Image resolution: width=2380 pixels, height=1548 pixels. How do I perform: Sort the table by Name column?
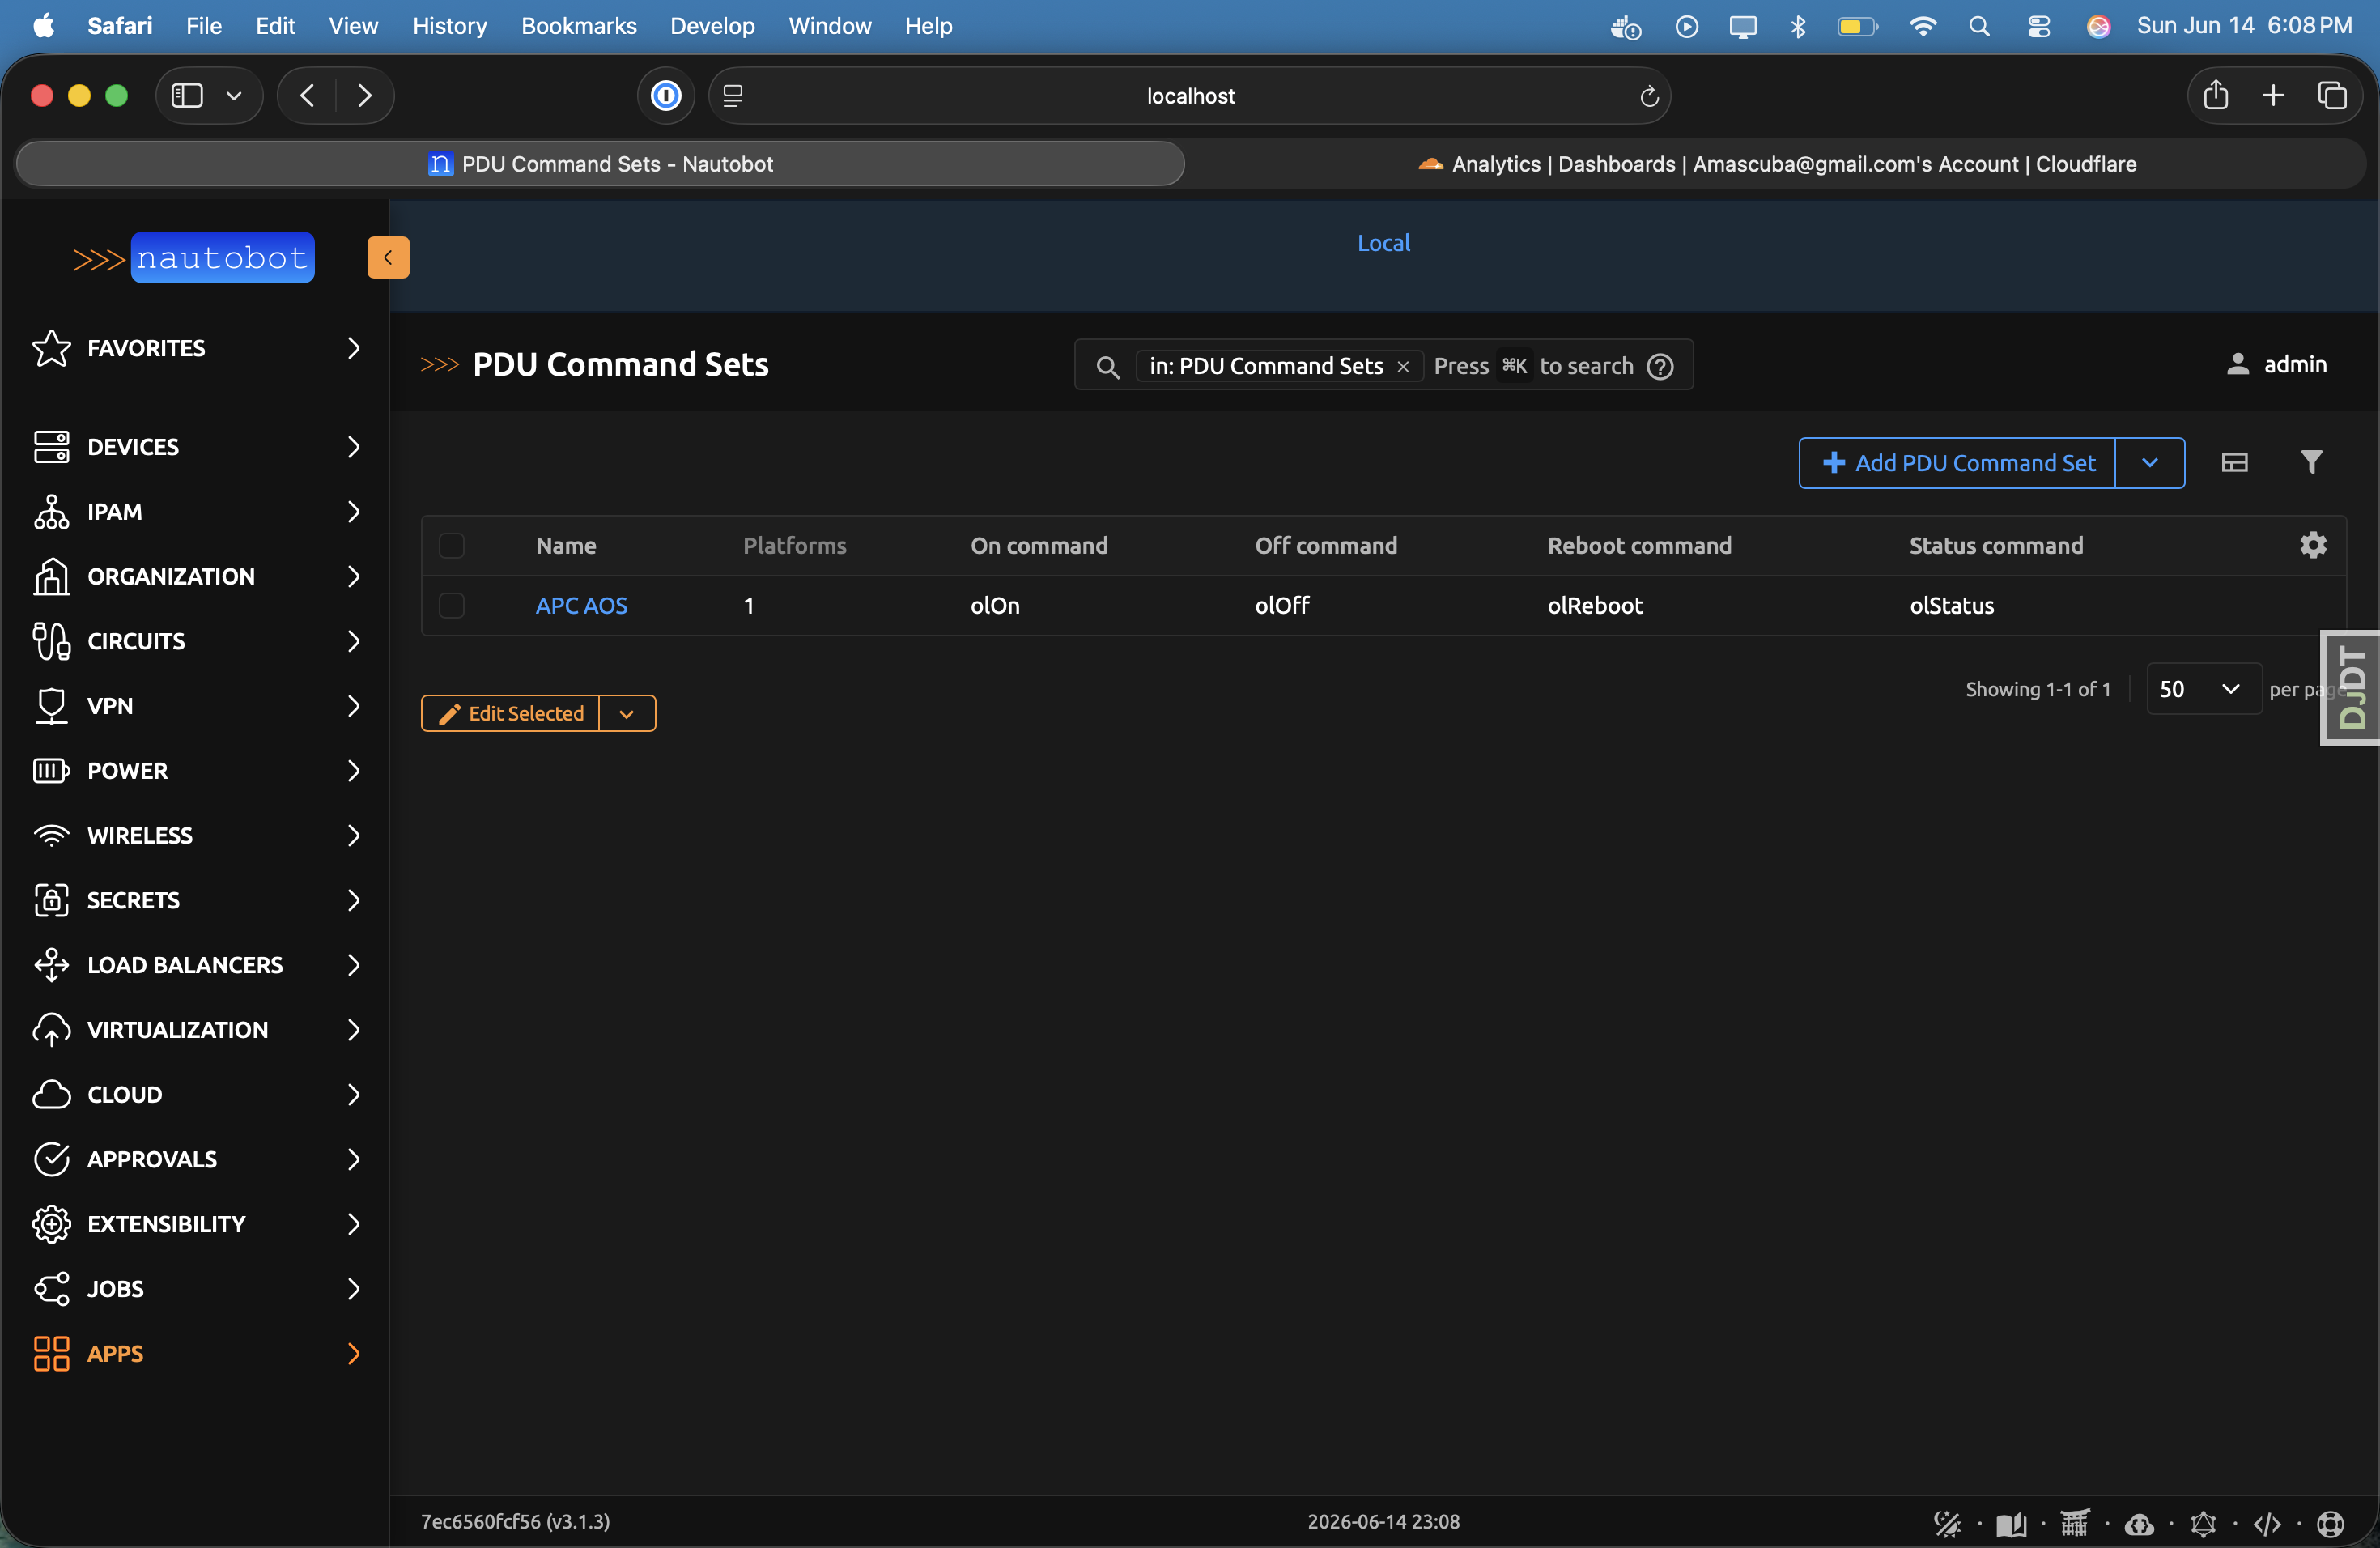click(566, 545)
